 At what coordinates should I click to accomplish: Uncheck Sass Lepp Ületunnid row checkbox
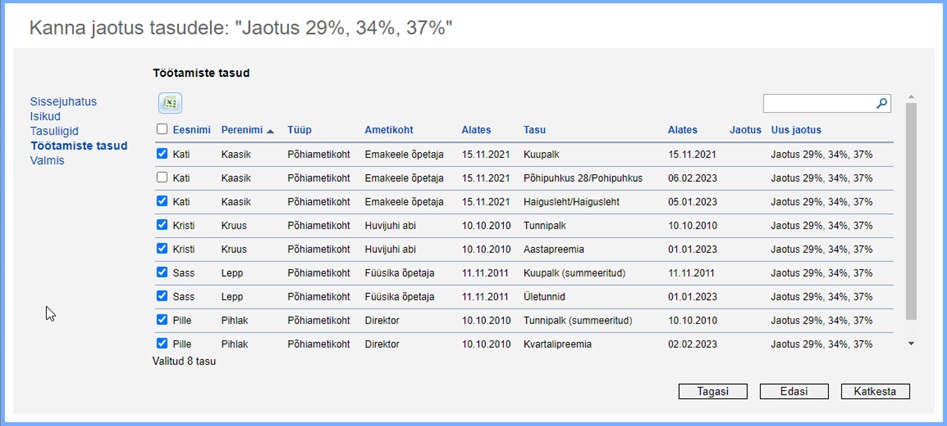point(162,296)
